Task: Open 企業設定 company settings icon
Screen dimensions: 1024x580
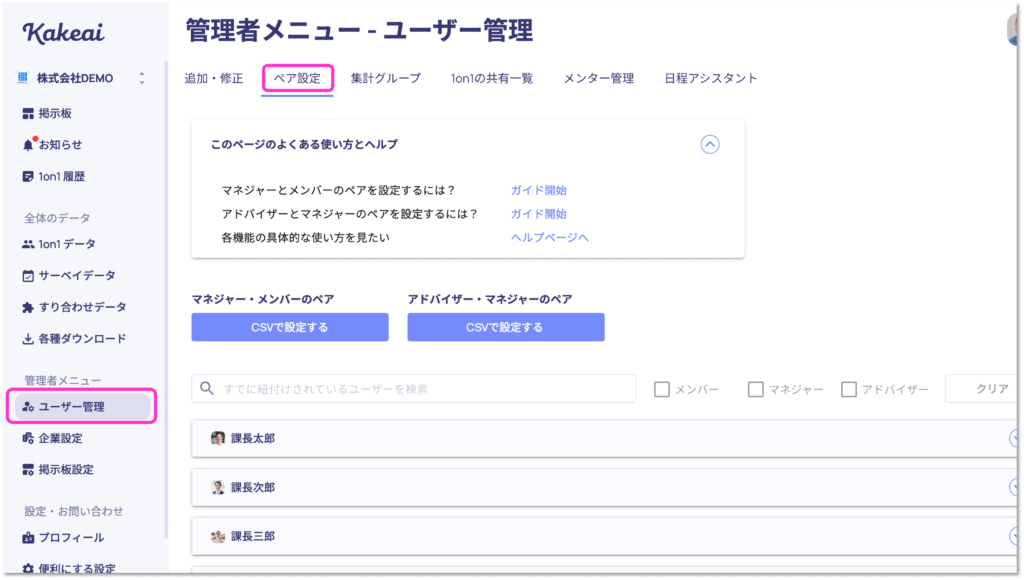Action: pos(28,438)
